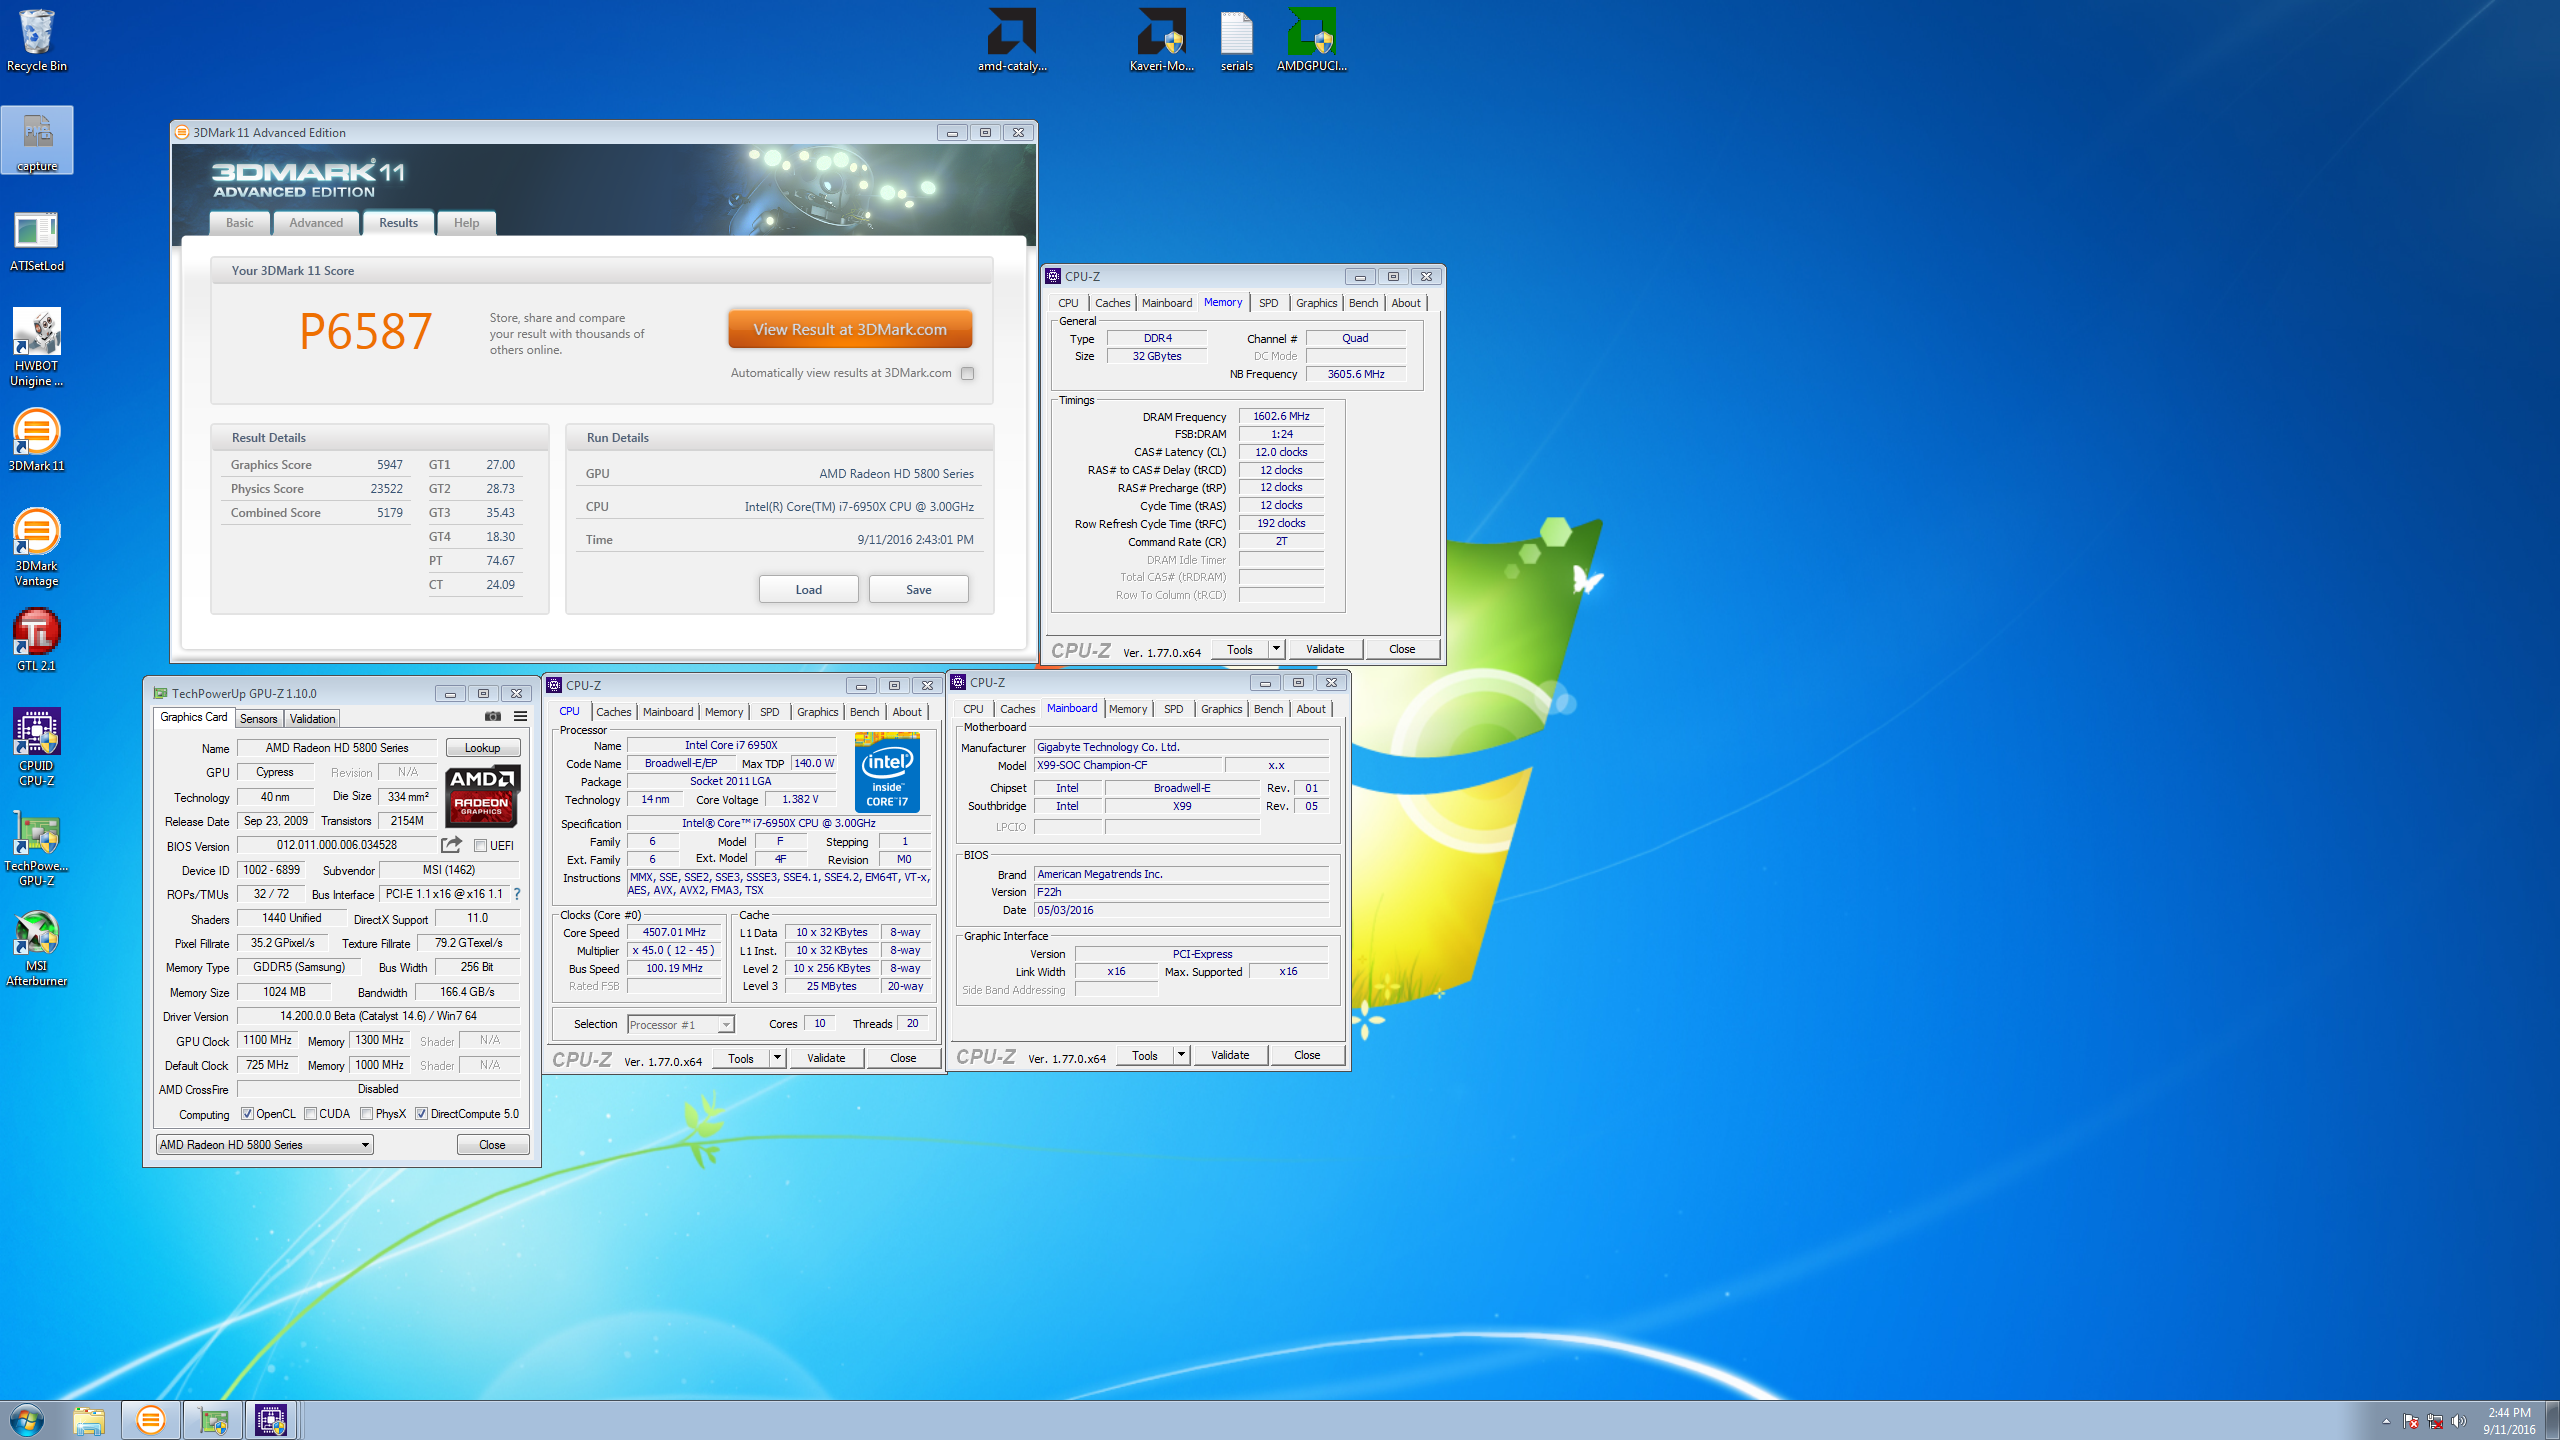Launch the 3DMark Vantage desktop shortcut
Image resolution: width=2560 pixels, height=1440 pixels.
pyautogui.click(x=37, y=547)
